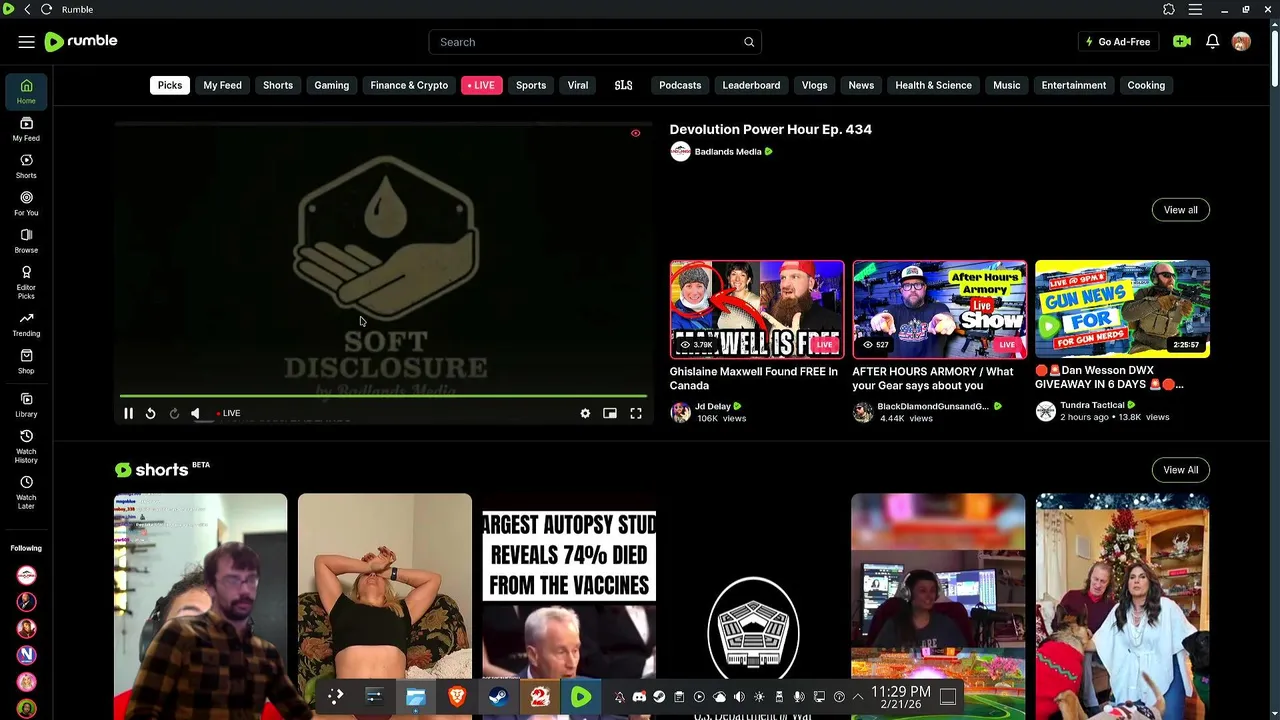Viewport: 1280px width, 720px height.
Task: Select the My Feed tab
Action: (222, 85)
